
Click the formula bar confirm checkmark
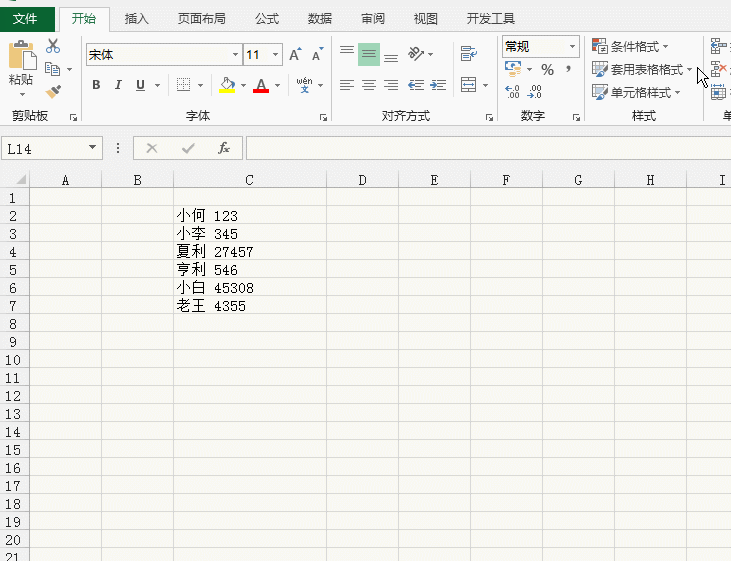188,148
